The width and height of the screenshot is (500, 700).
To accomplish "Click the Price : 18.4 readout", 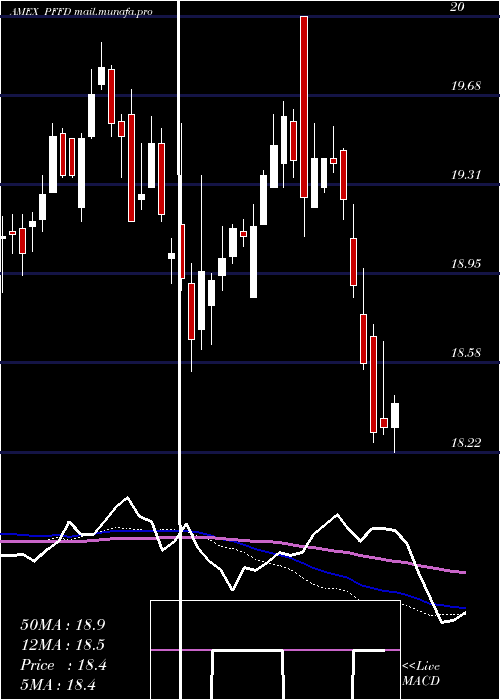I will (63, 665).
